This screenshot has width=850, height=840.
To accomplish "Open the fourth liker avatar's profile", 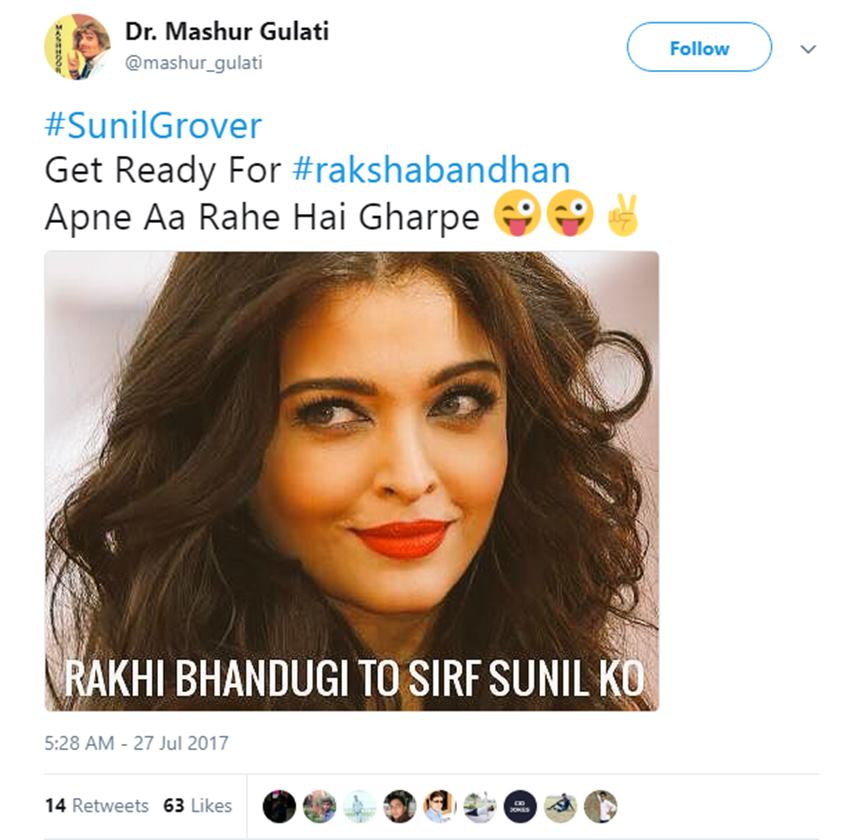I will (x=400, y=806).
